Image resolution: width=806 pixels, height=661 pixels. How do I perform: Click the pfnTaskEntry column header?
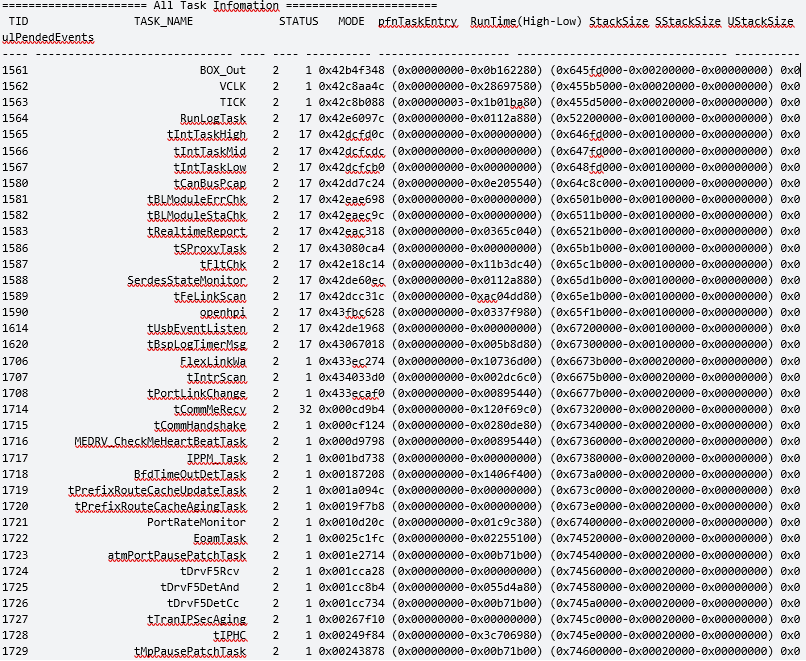tap(417, 22)
